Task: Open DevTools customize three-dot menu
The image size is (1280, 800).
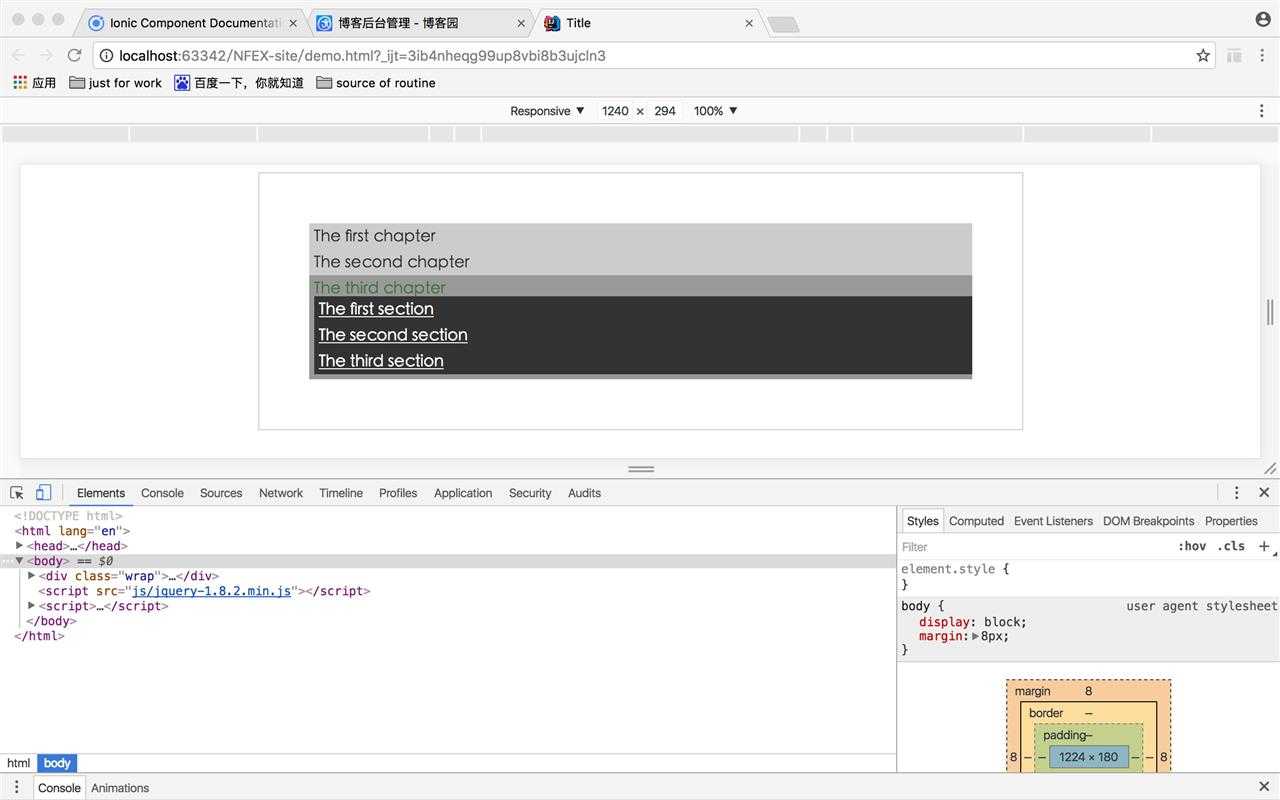Action: coord(1236,492)
